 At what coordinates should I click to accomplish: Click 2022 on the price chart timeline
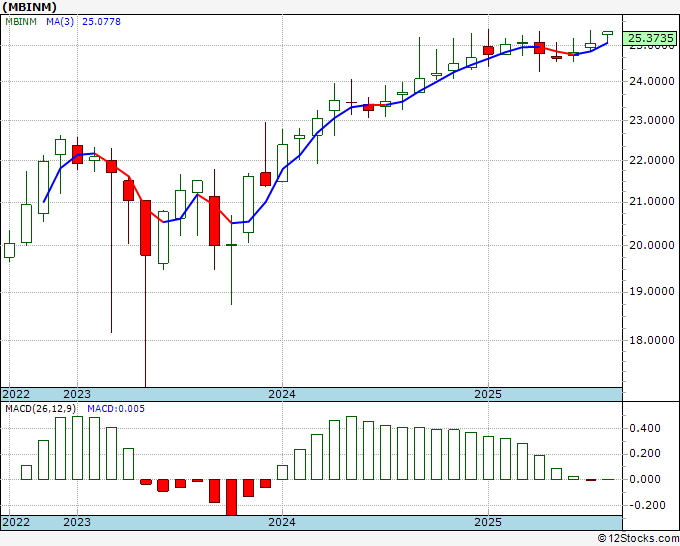click(x=16, y=394)
